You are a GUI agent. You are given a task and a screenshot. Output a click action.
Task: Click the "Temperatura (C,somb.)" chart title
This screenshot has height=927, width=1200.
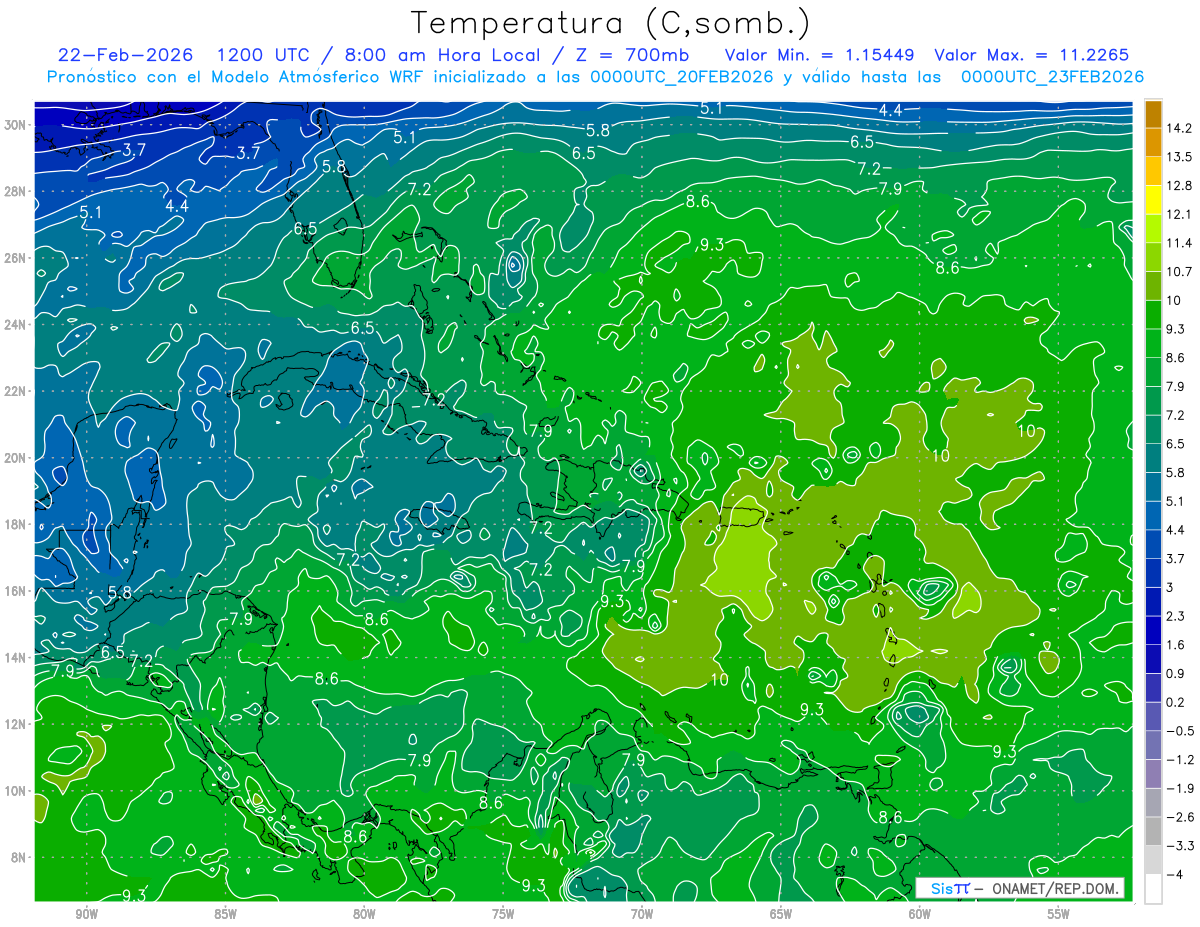tap(611, 23)
